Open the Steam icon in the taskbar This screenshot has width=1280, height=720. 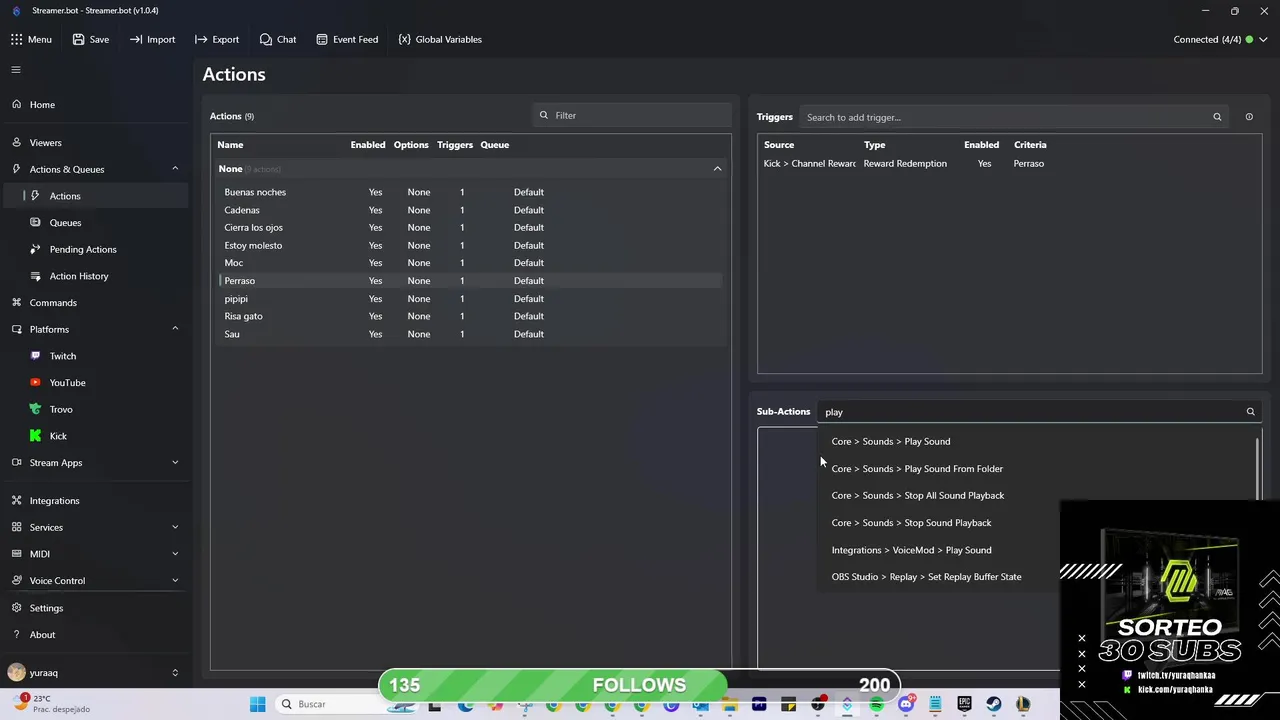(993, 704)
